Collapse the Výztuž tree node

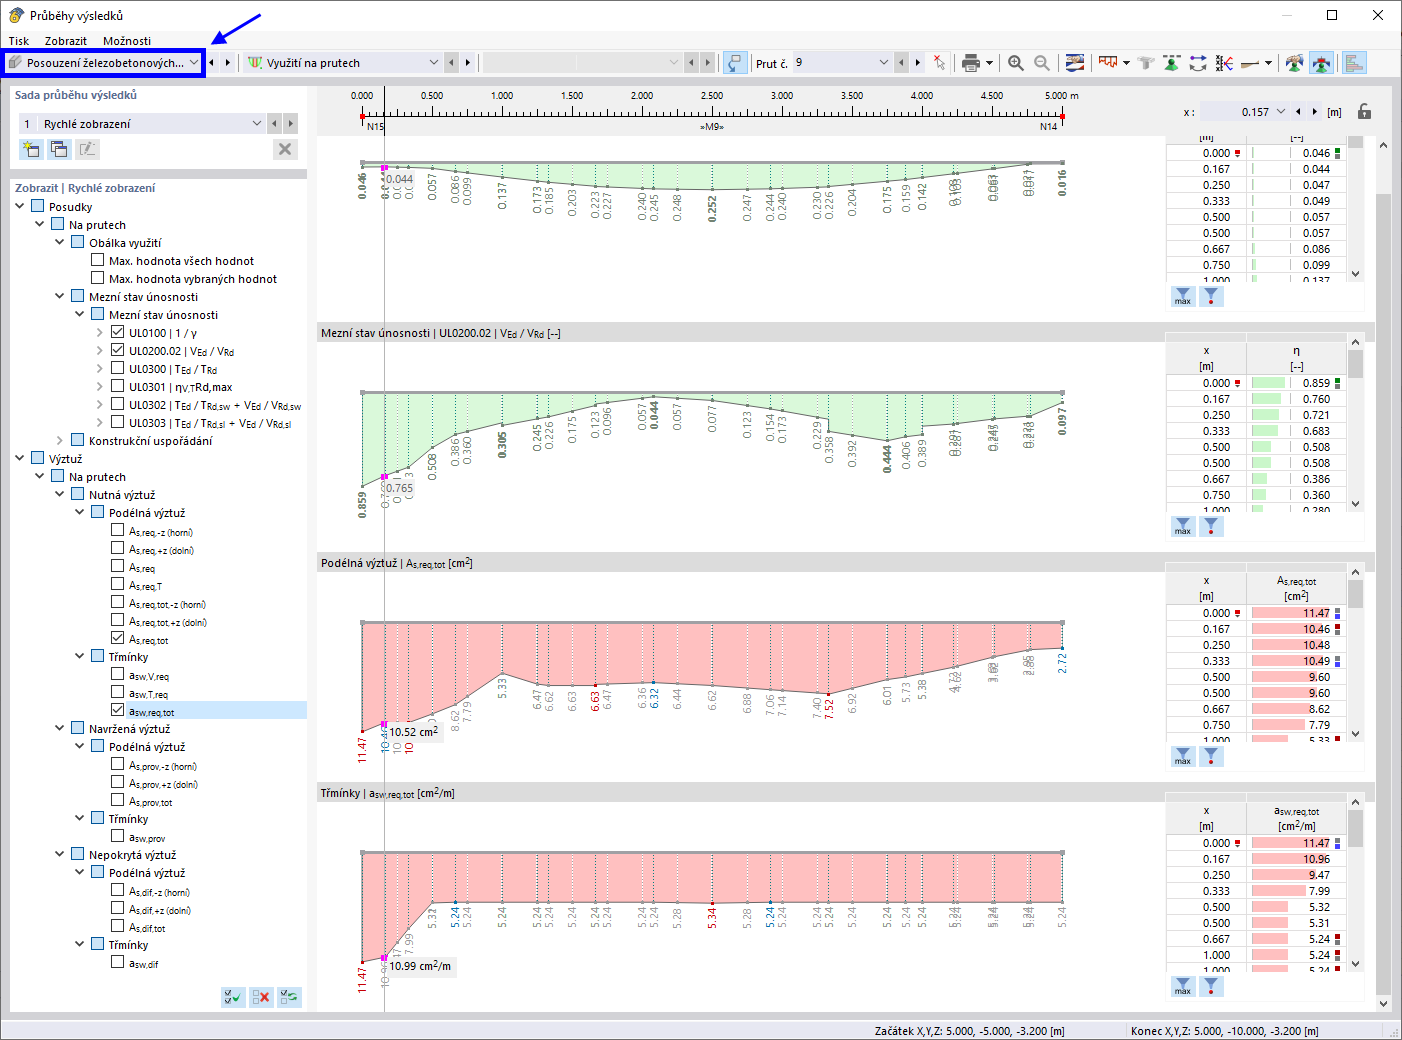pos(20,458)
